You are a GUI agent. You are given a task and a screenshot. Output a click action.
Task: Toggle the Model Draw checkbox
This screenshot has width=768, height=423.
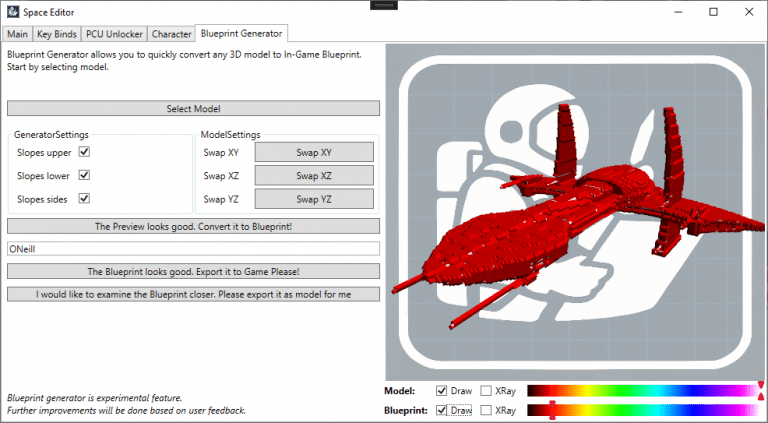pyautogui.click(x=441, y=391)
